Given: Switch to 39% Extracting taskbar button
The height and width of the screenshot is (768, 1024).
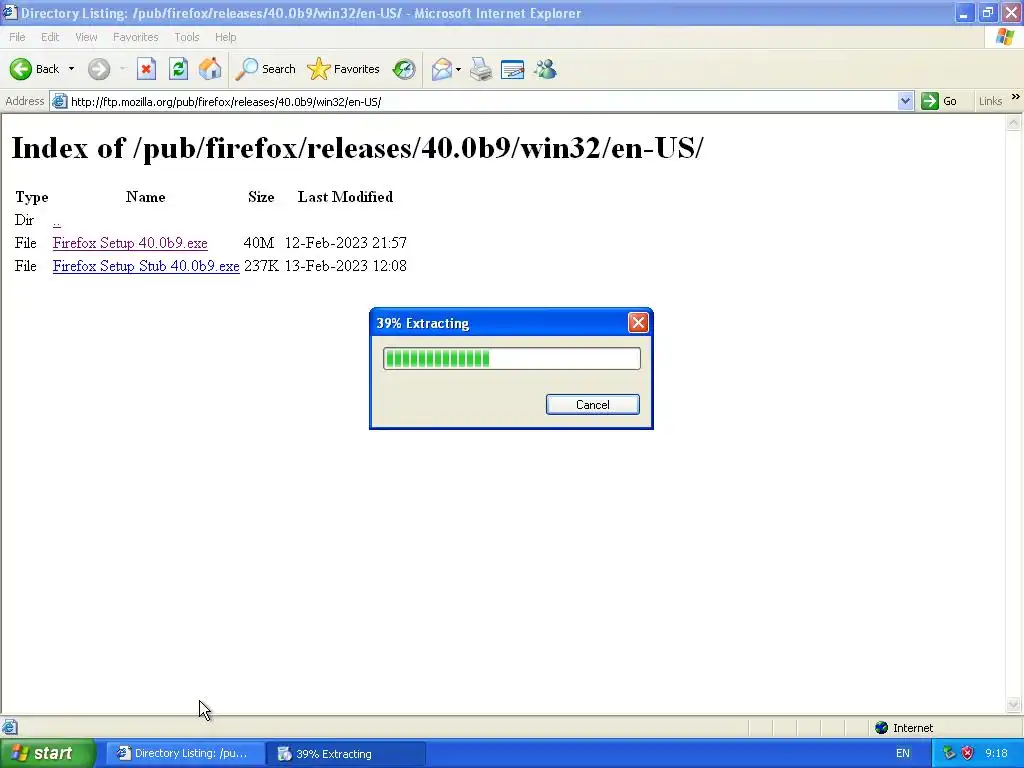Looking at the screenshot, I should tap(346, 754).
